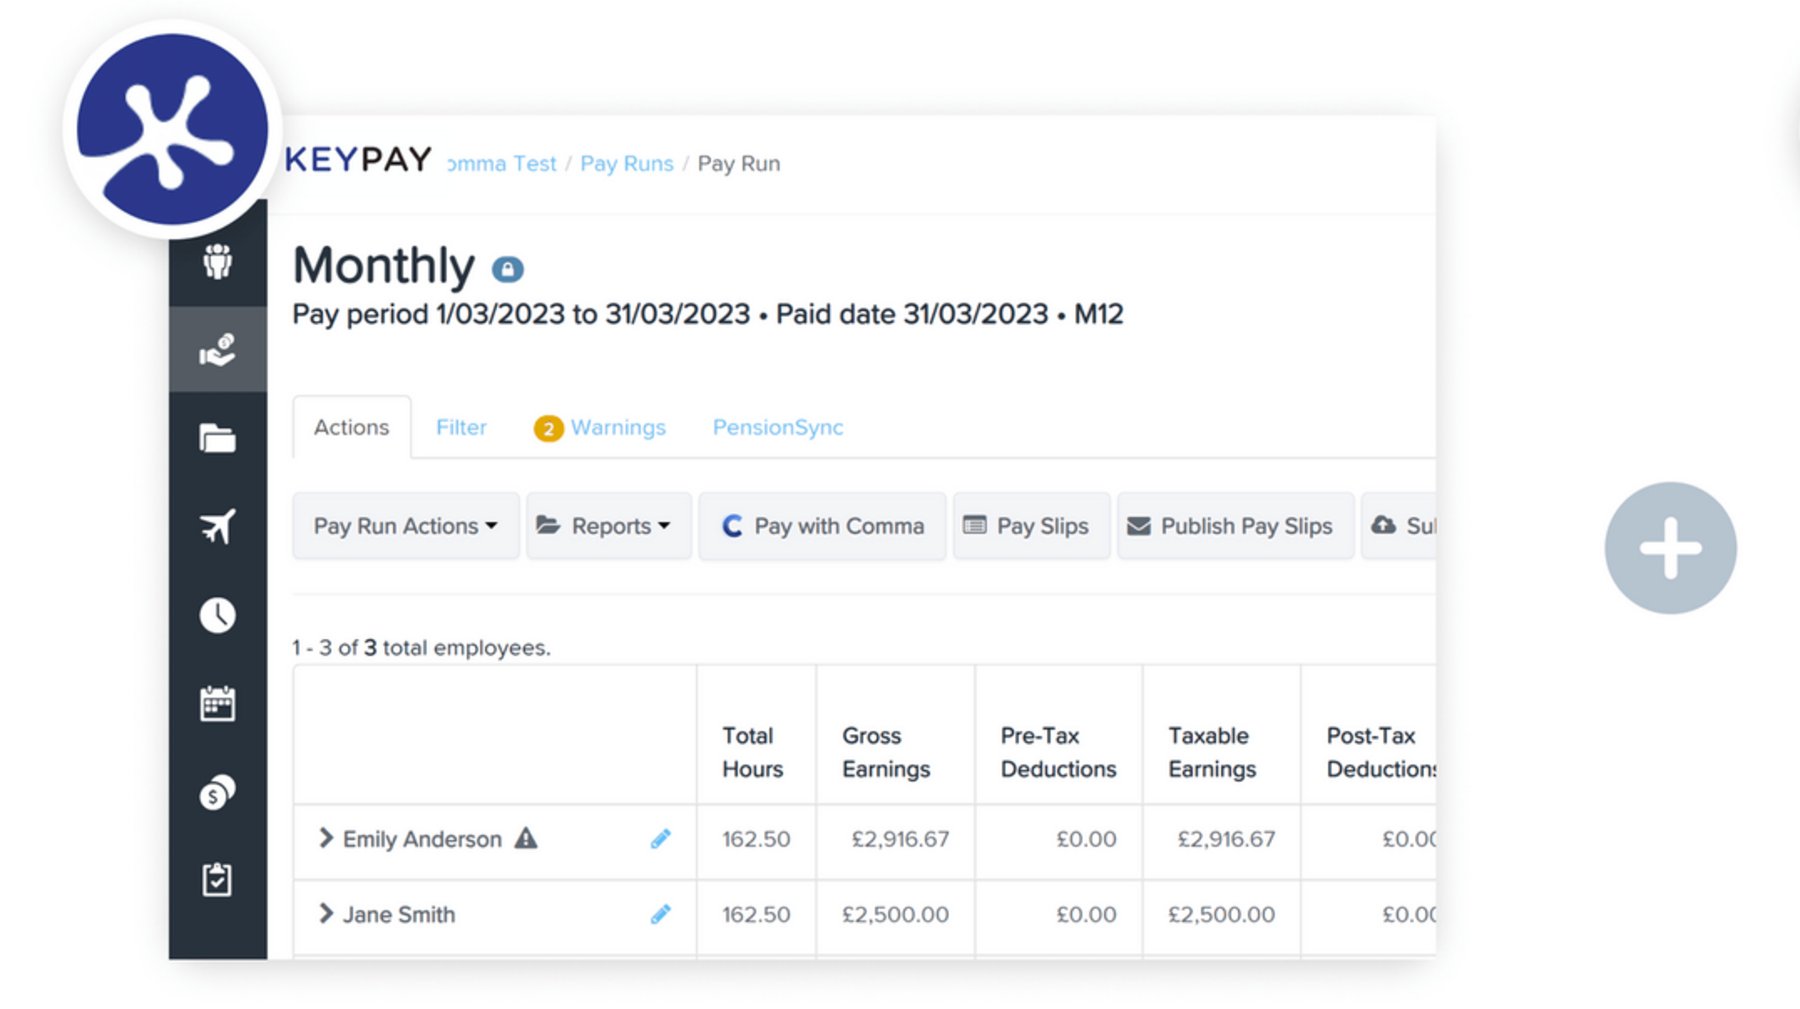Select the Employees icon in the sidebar
The height and width of the screenshot is (1009, 1800).
click(x=218, y=263)
